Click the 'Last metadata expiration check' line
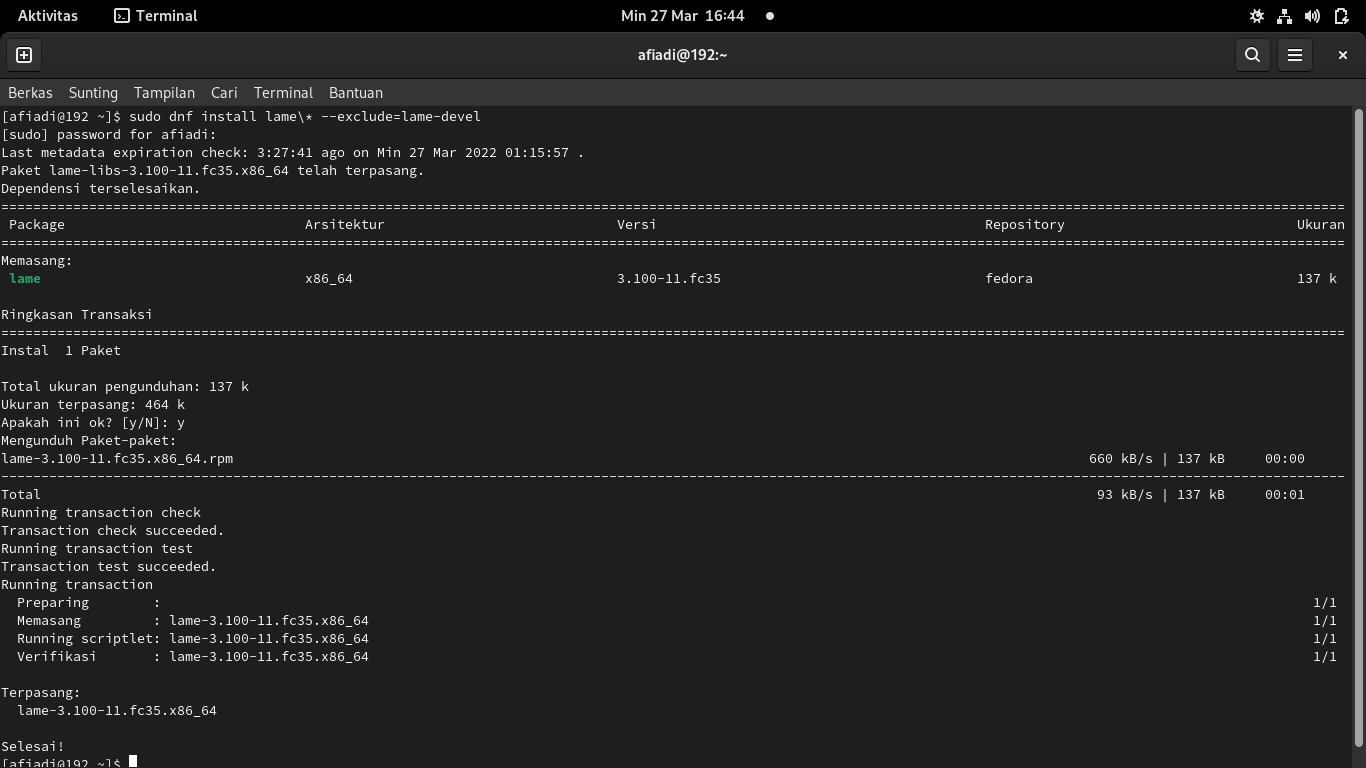Viewport: 1366px width, 768px height. pos(293,152)
